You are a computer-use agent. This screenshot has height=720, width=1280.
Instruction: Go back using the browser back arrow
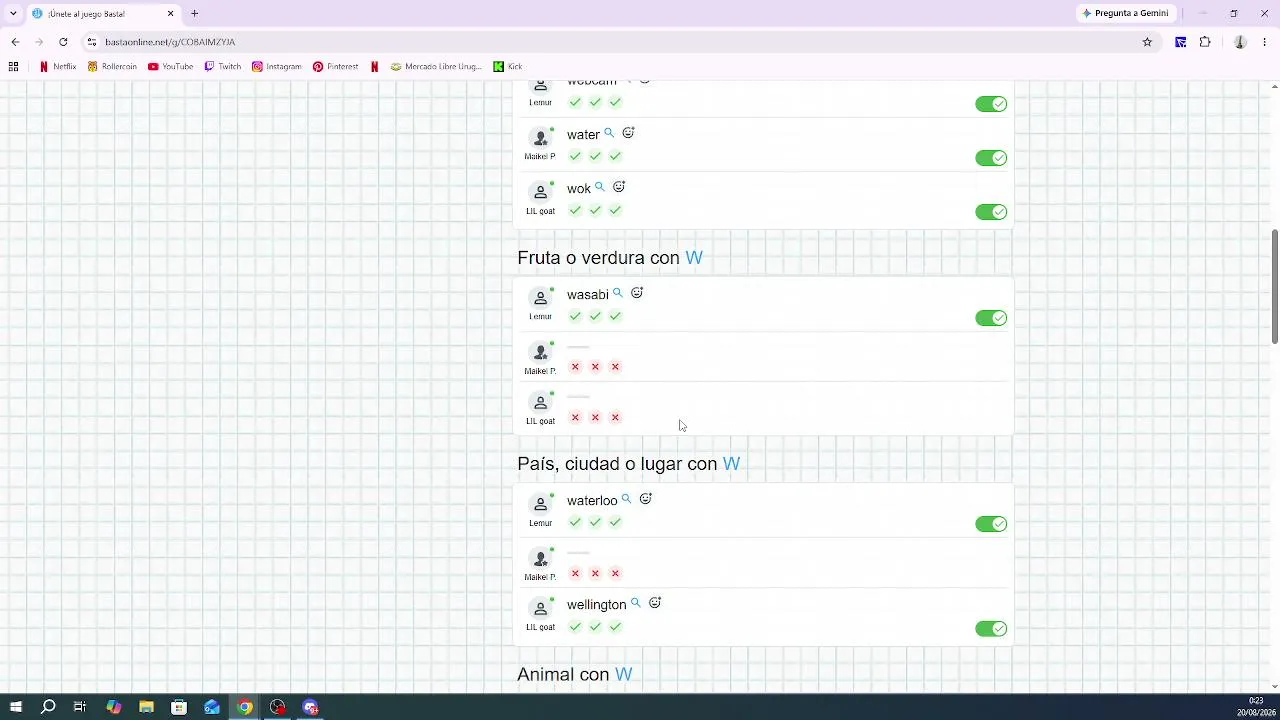pyautogui.click(x=15, y=42)
